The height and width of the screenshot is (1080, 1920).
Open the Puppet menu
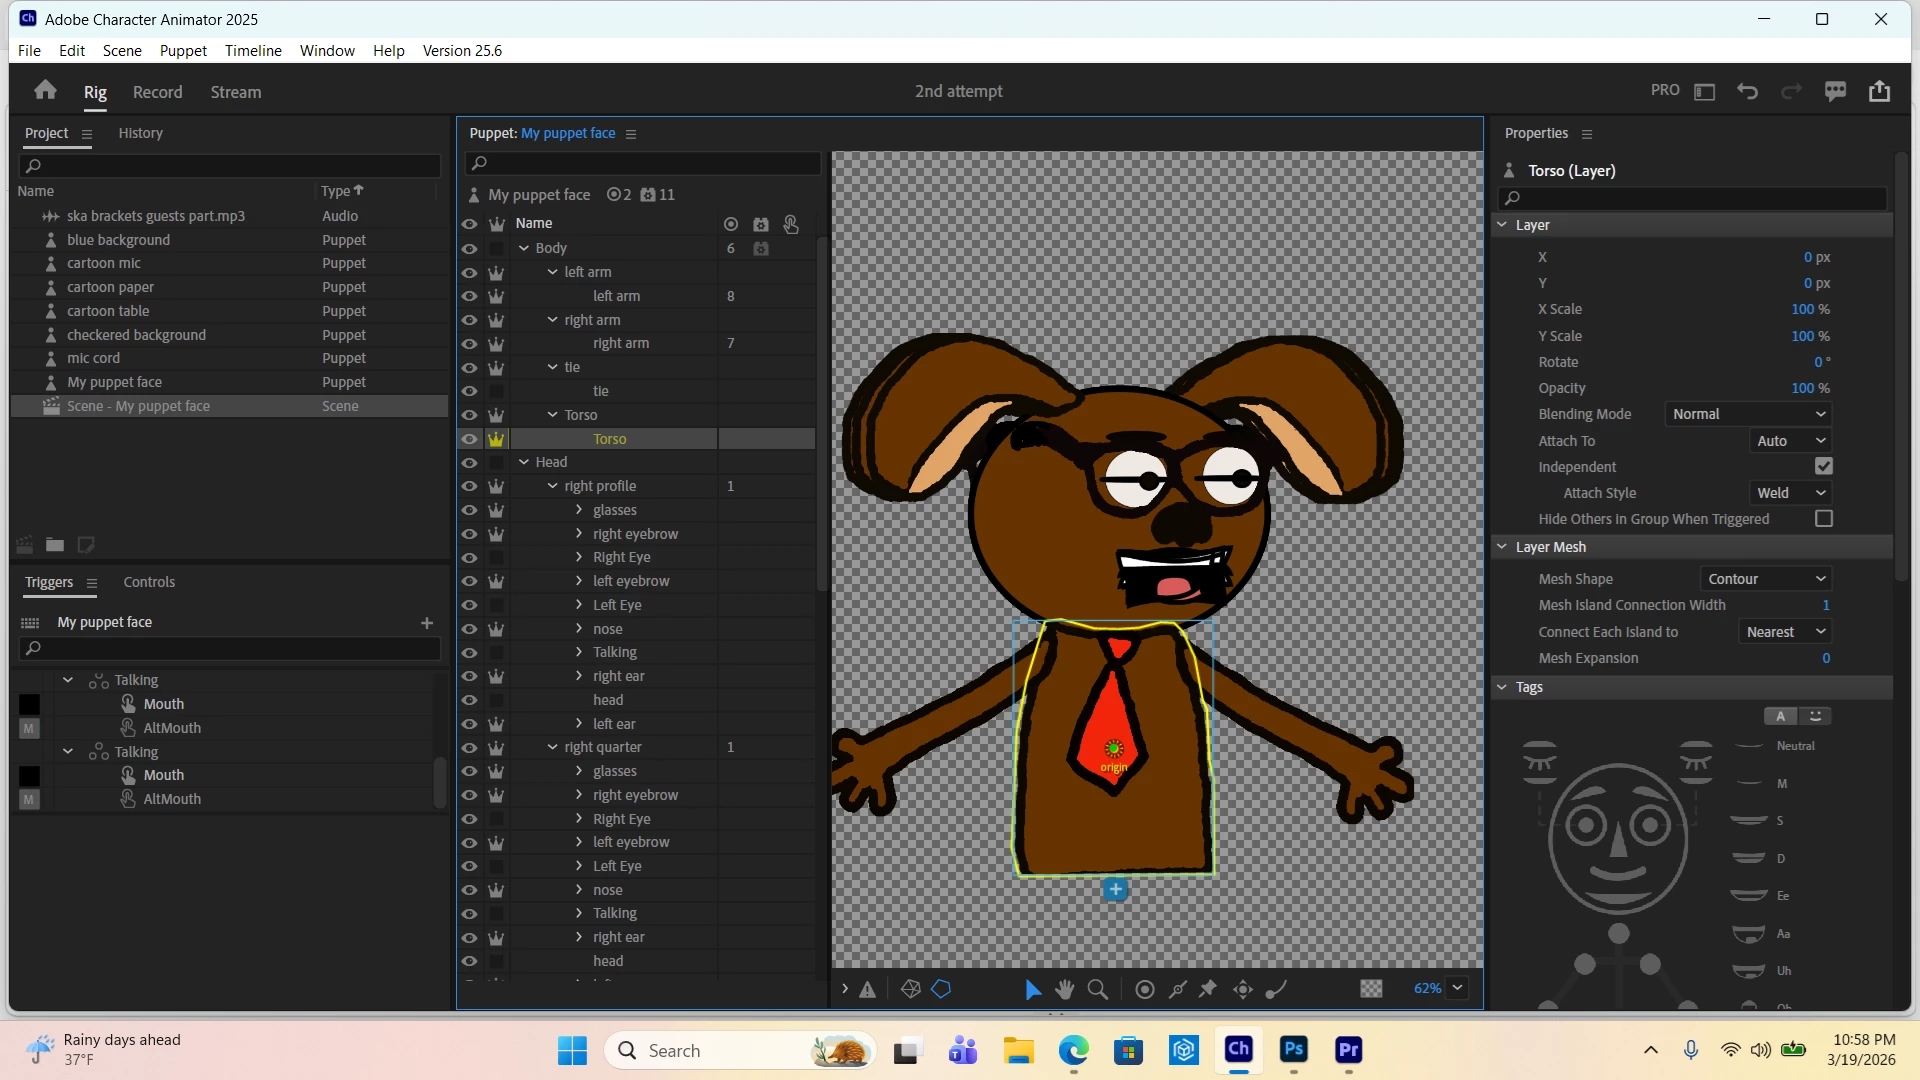coord(183,50)
